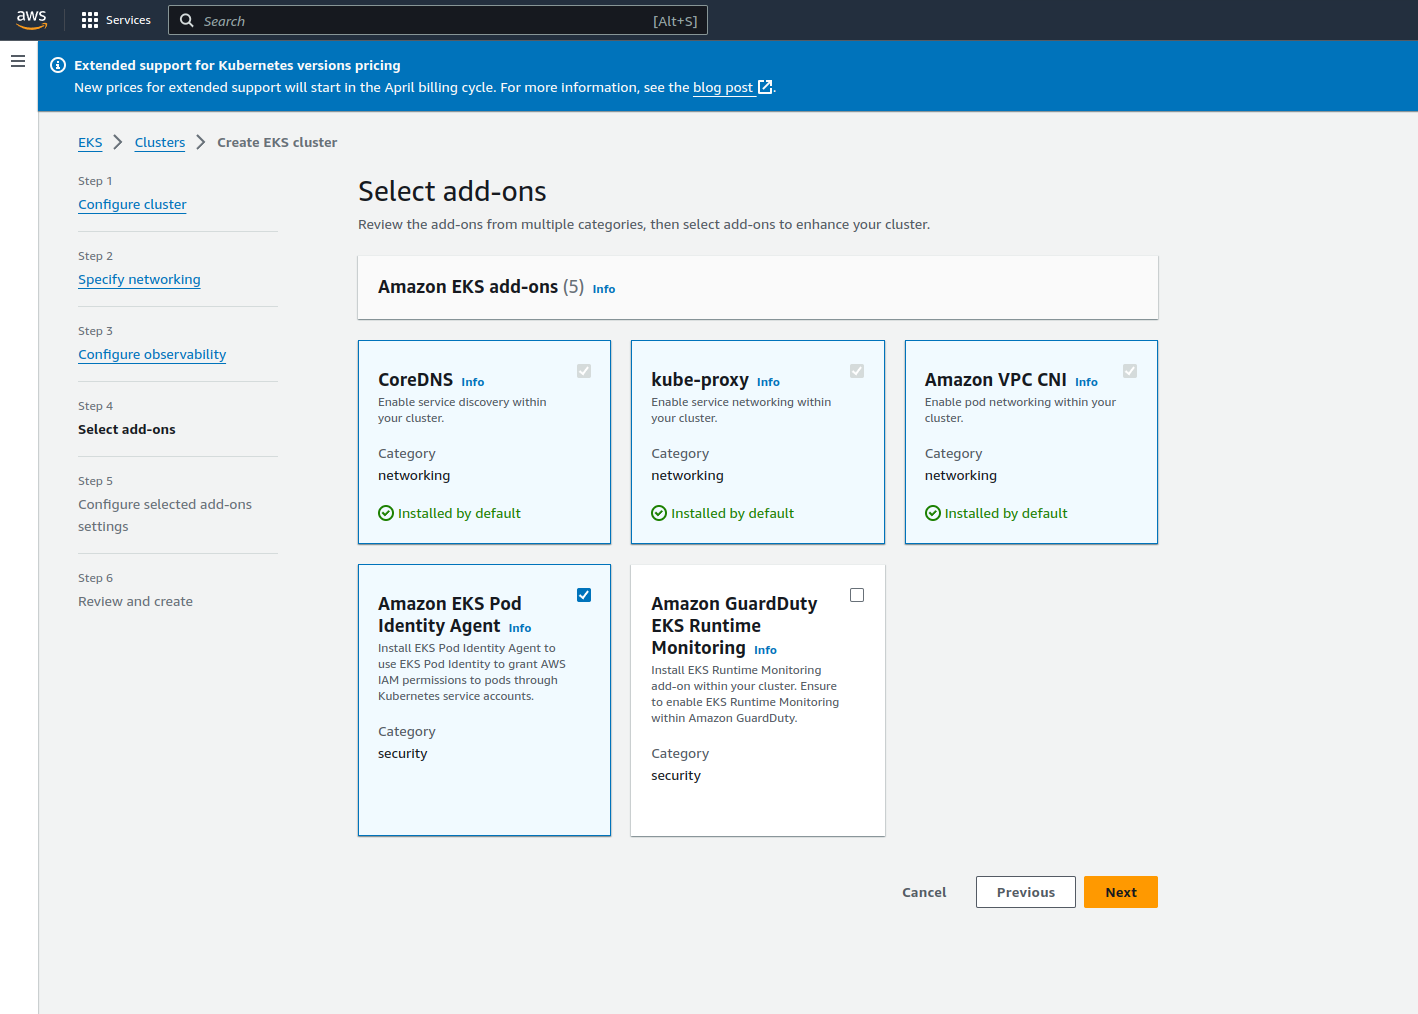The width and height of the screenshot is (1418, 1014).
Task: Select the kube-proxy card title
Action: tap(700, 380)
